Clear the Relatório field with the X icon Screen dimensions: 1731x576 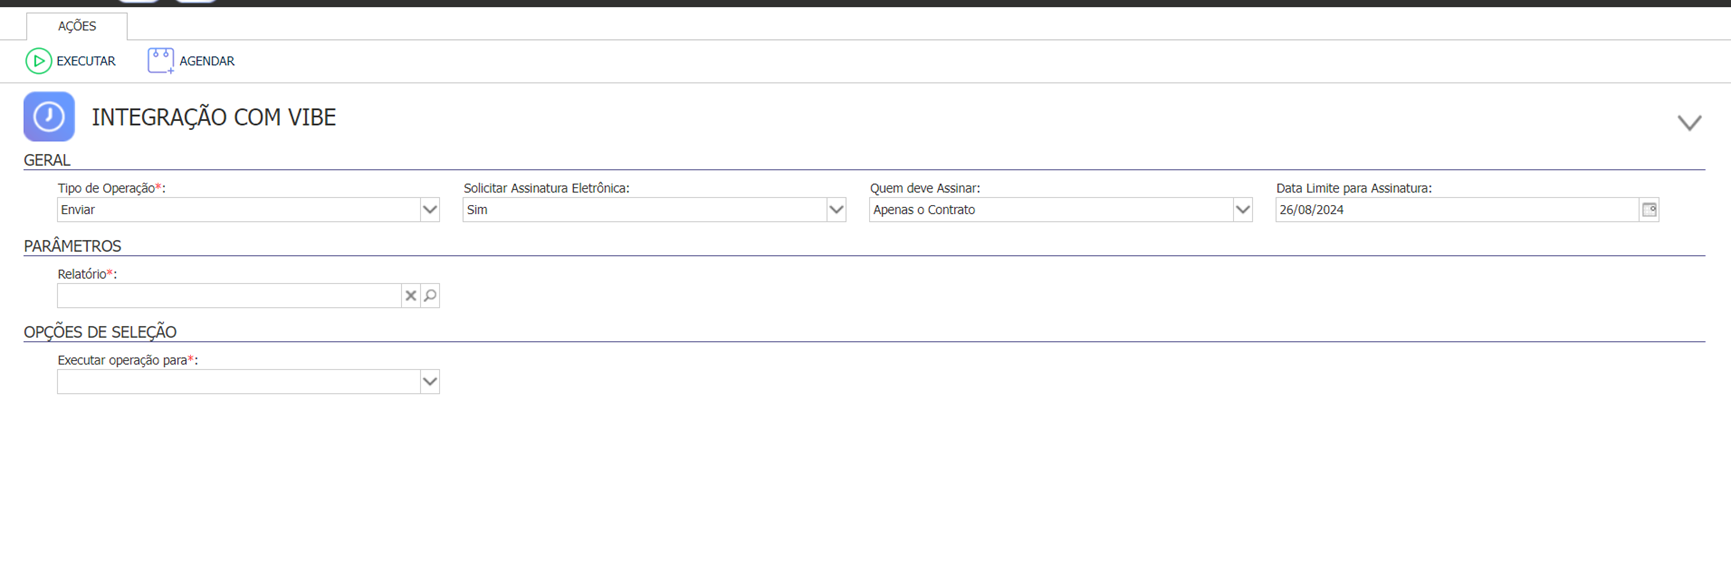click(410, 296)
